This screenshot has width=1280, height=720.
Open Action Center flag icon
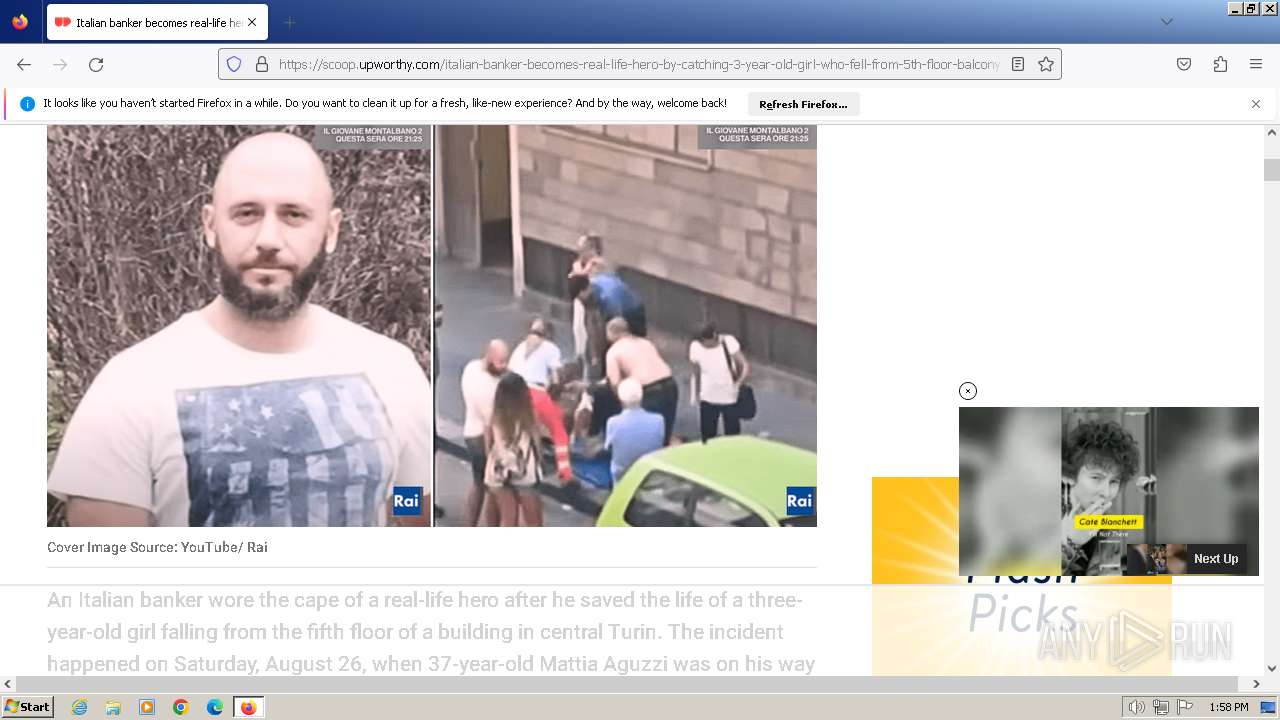click(x=1185, y=707)
